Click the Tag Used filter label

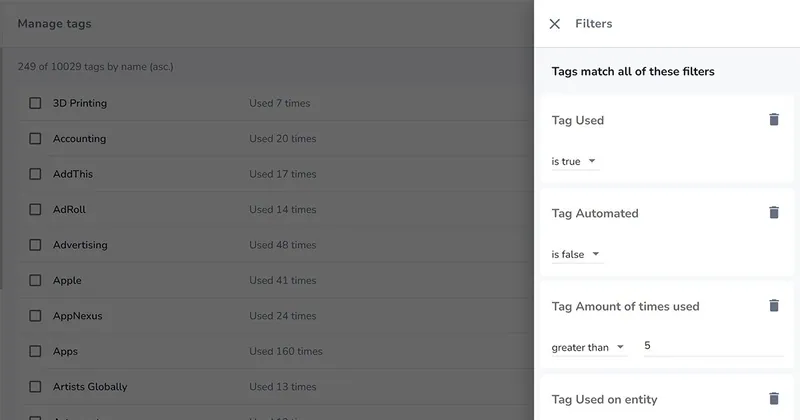click(x=578, y=120)
